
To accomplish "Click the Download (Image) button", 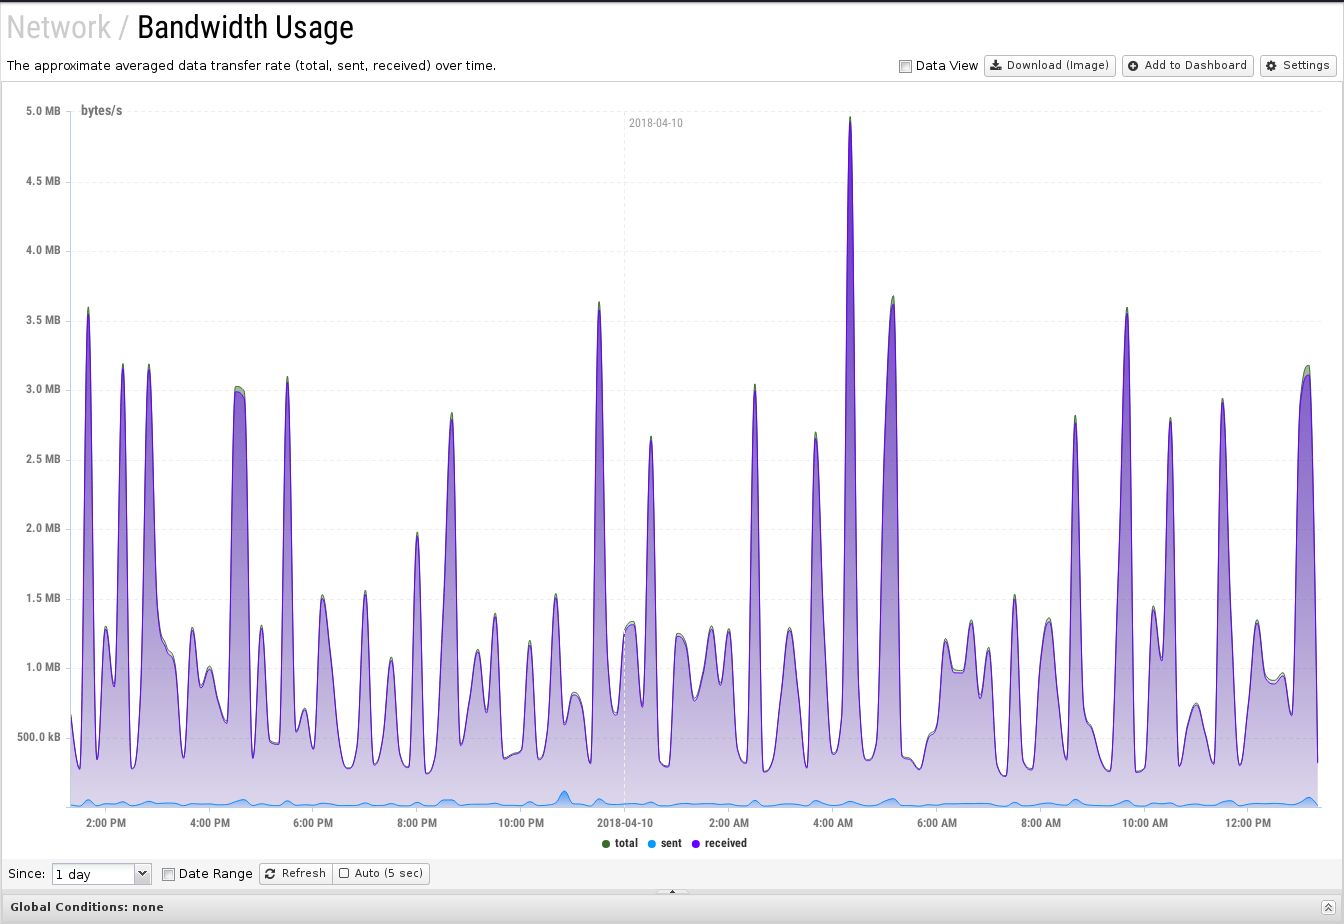I will click(x=1050, y=66).
